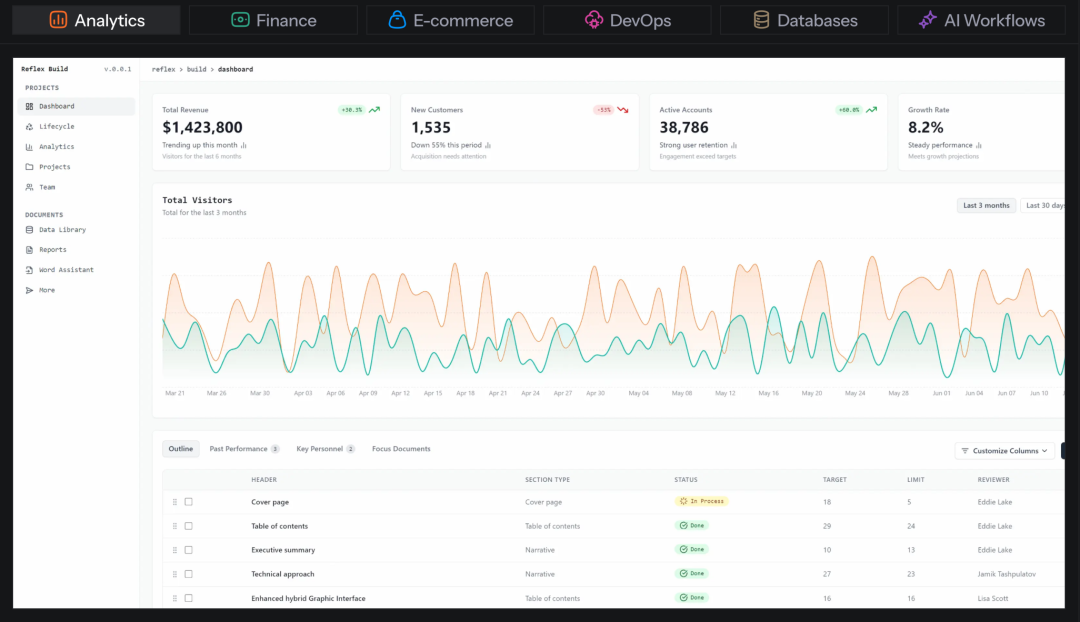Choose the Last 30 days range button
Screen dimensions: 1080x622
click(x=1043, y=205)
